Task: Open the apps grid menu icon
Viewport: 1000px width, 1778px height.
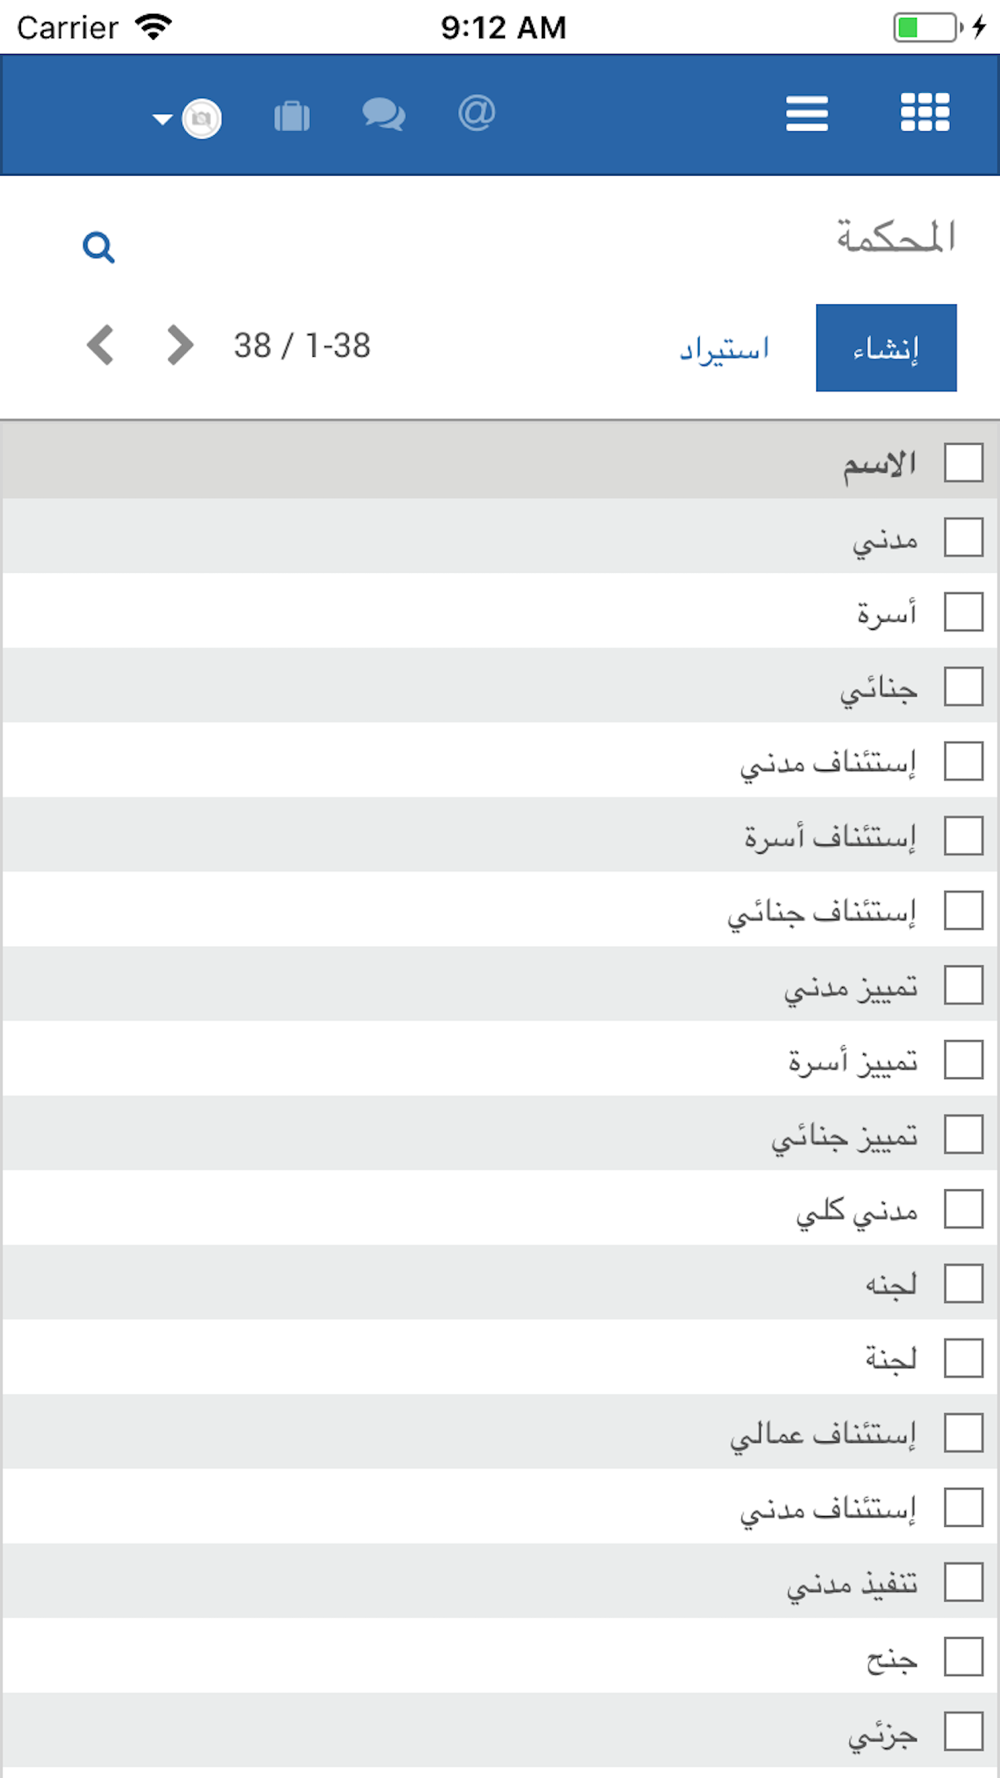Action: [x=925, y=113]
